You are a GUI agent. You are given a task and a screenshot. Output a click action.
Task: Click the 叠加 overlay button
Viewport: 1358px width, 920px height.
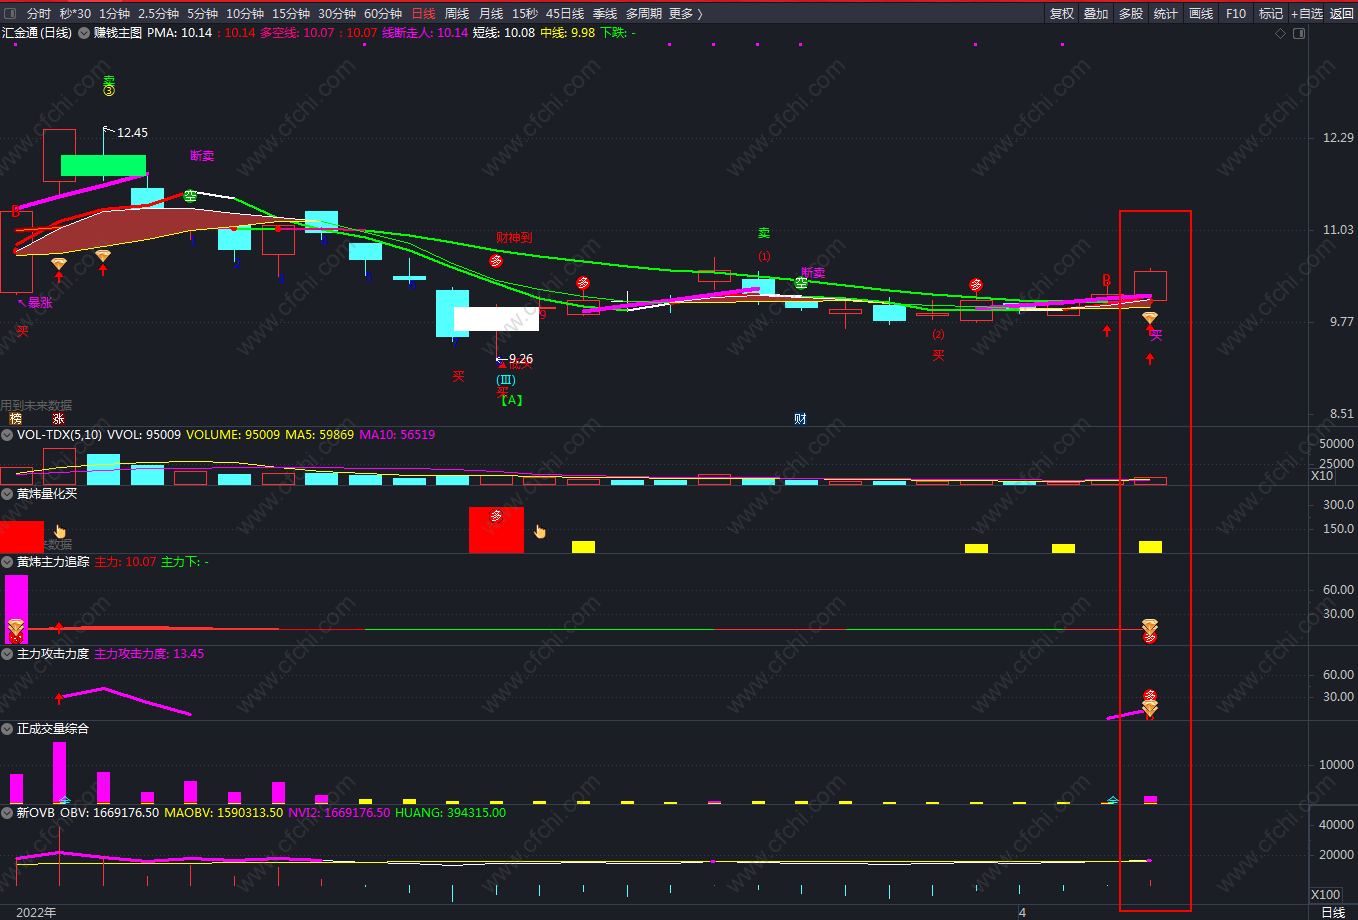(1096, 13)
